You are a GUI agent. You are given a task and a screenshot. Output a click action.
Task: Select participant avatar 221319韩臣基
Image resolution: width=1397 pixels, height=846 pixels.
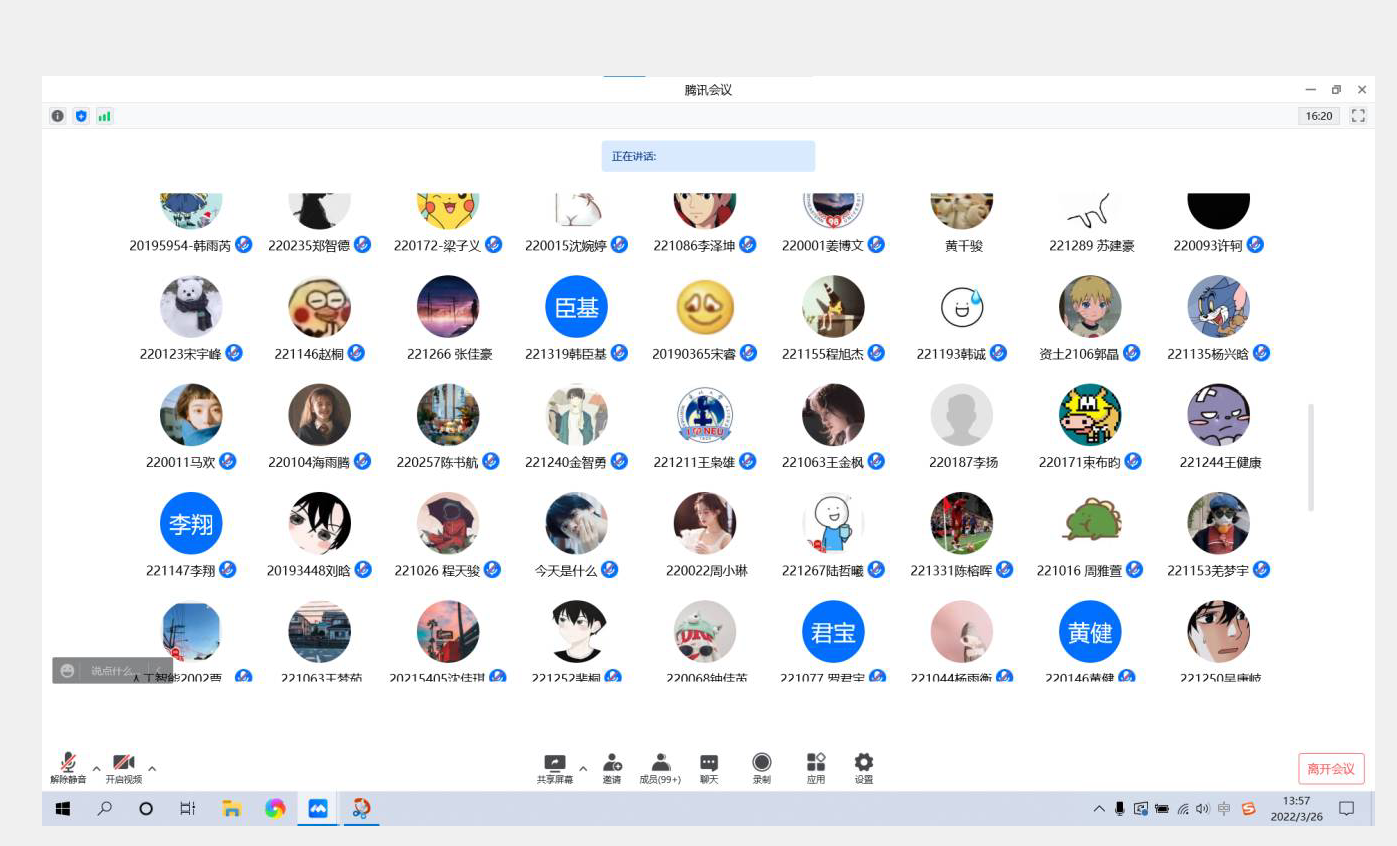click(x=576, y=307)
